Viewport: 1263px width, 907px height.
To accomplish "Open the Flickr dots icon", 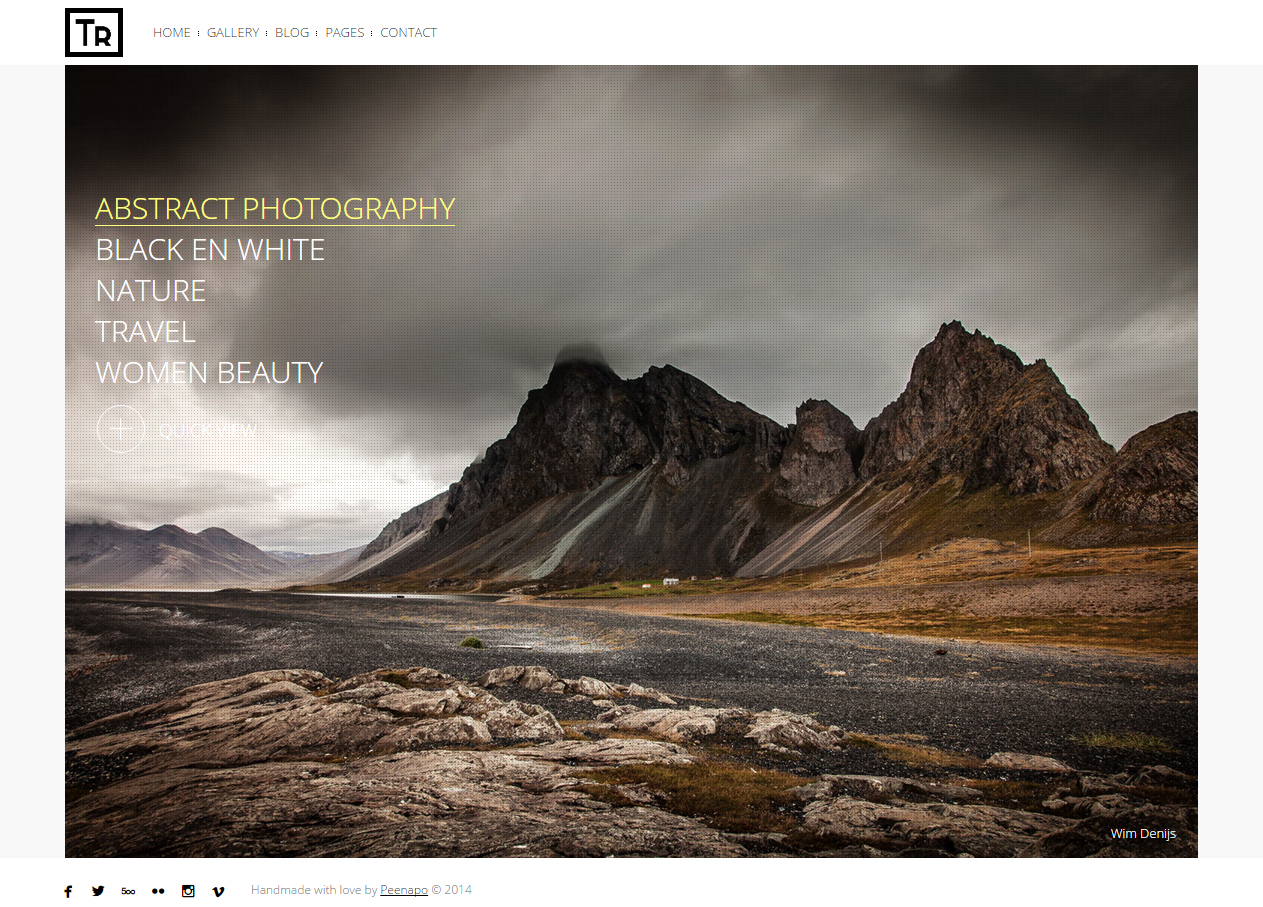I will [158, 891].
